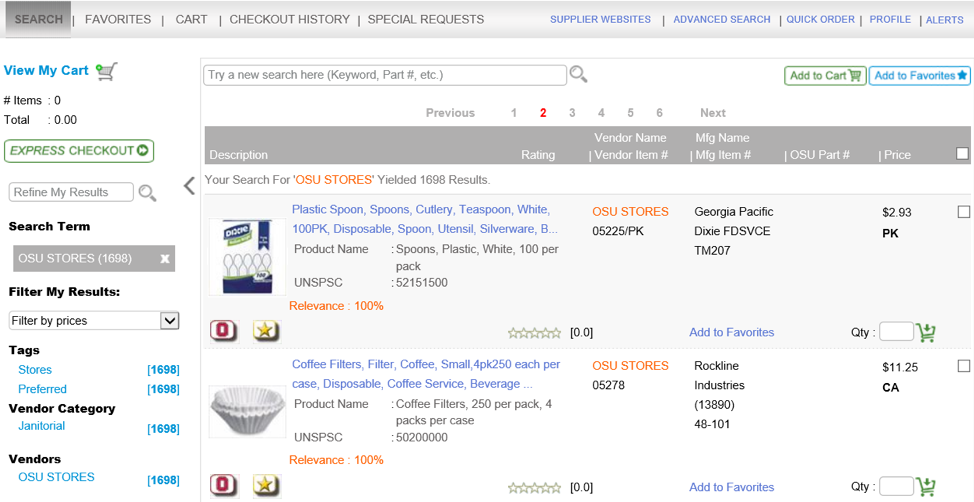The height and width of the screenshot is (502, 974).
Task: Open the ALERTS link
Action: tap(945, 20)
